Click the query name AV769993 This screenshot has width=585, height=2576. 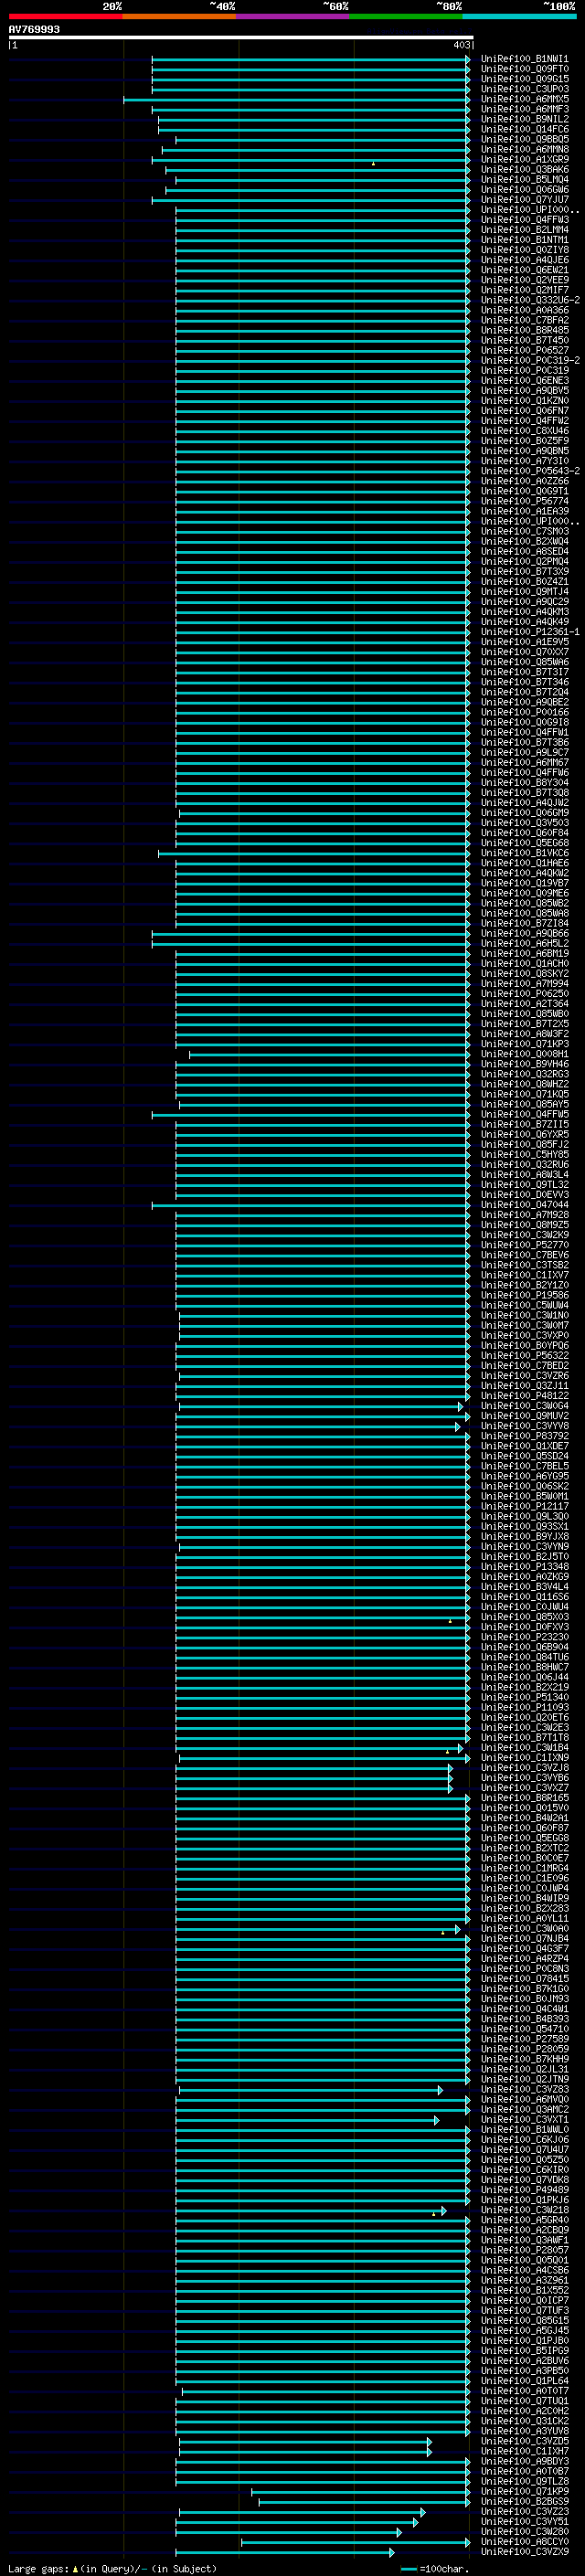[34, 29]
